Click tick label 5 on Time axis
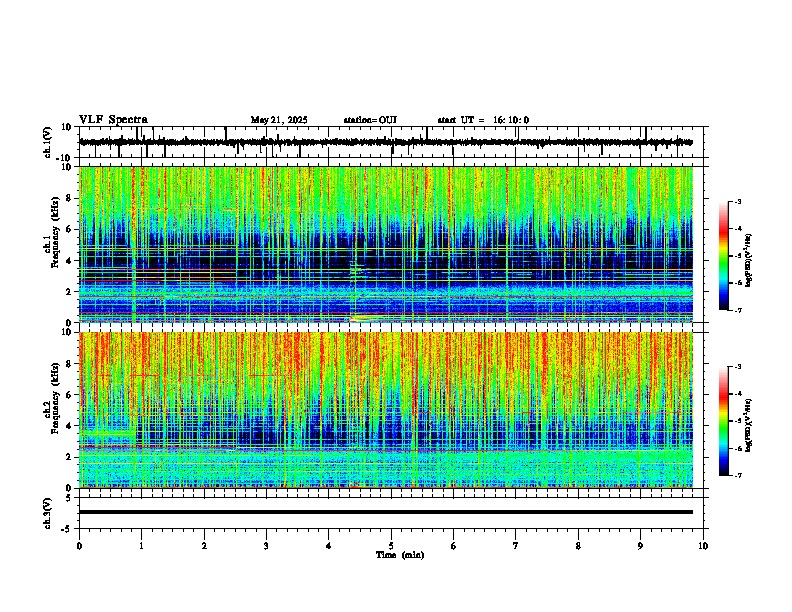792x612 pixels. click(391, 546)
